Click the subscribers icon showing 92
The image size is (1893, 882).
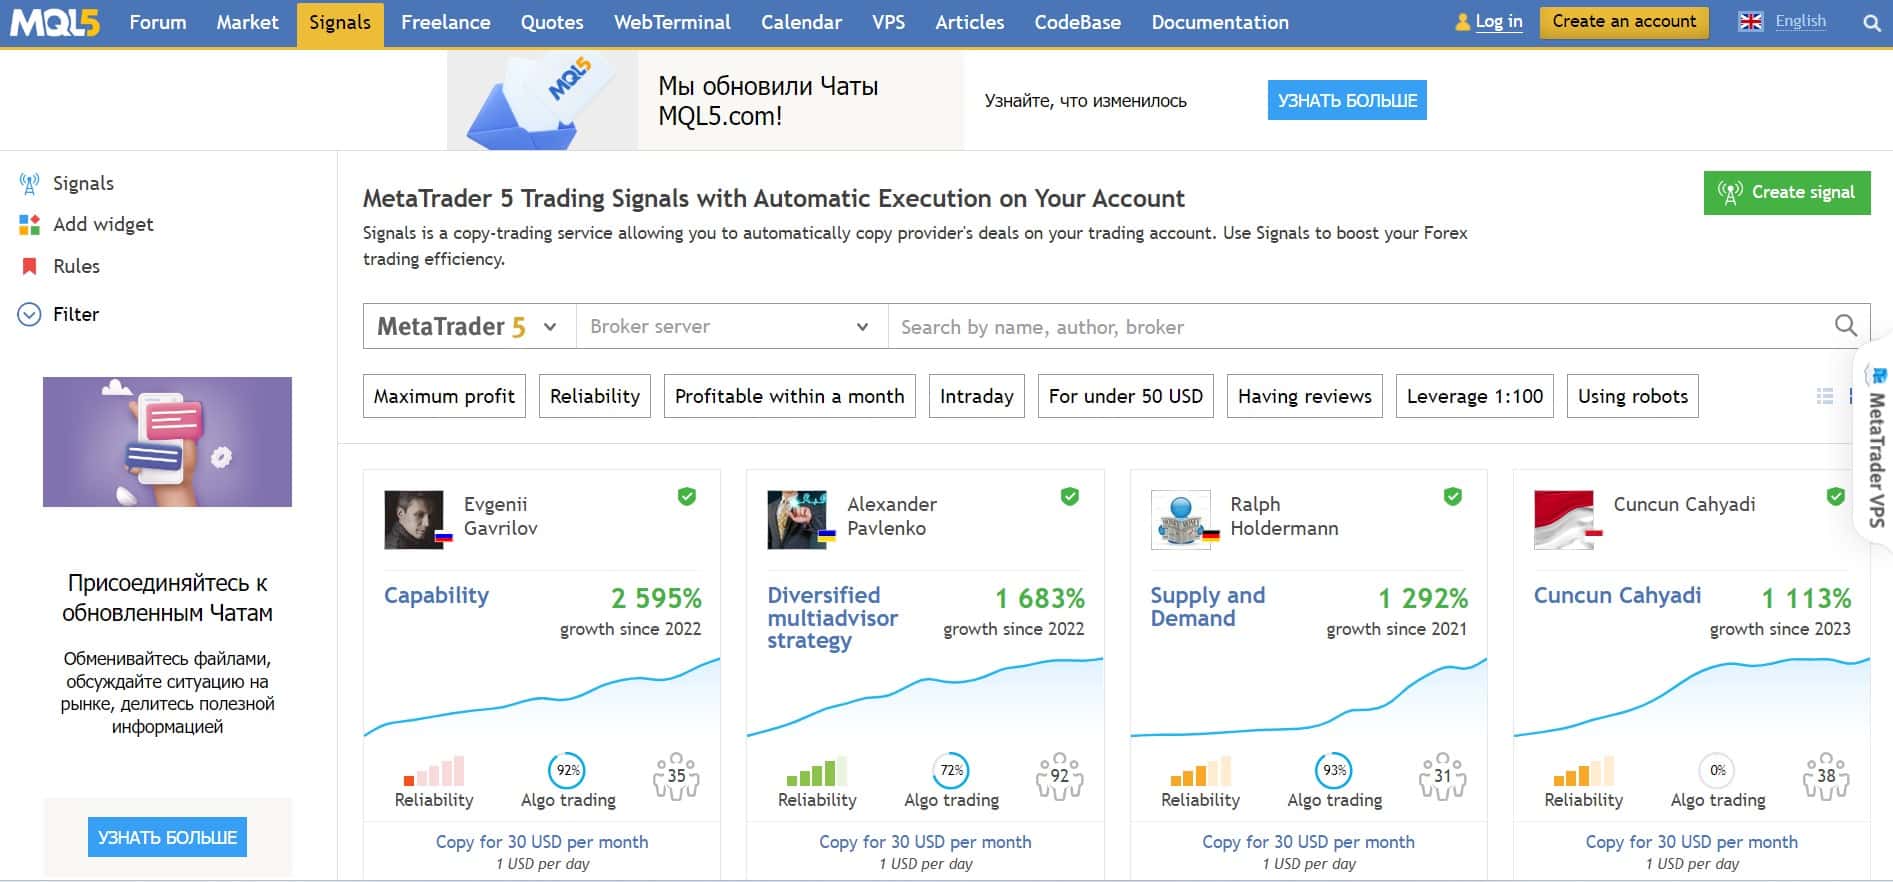(x=1060, y=776)
